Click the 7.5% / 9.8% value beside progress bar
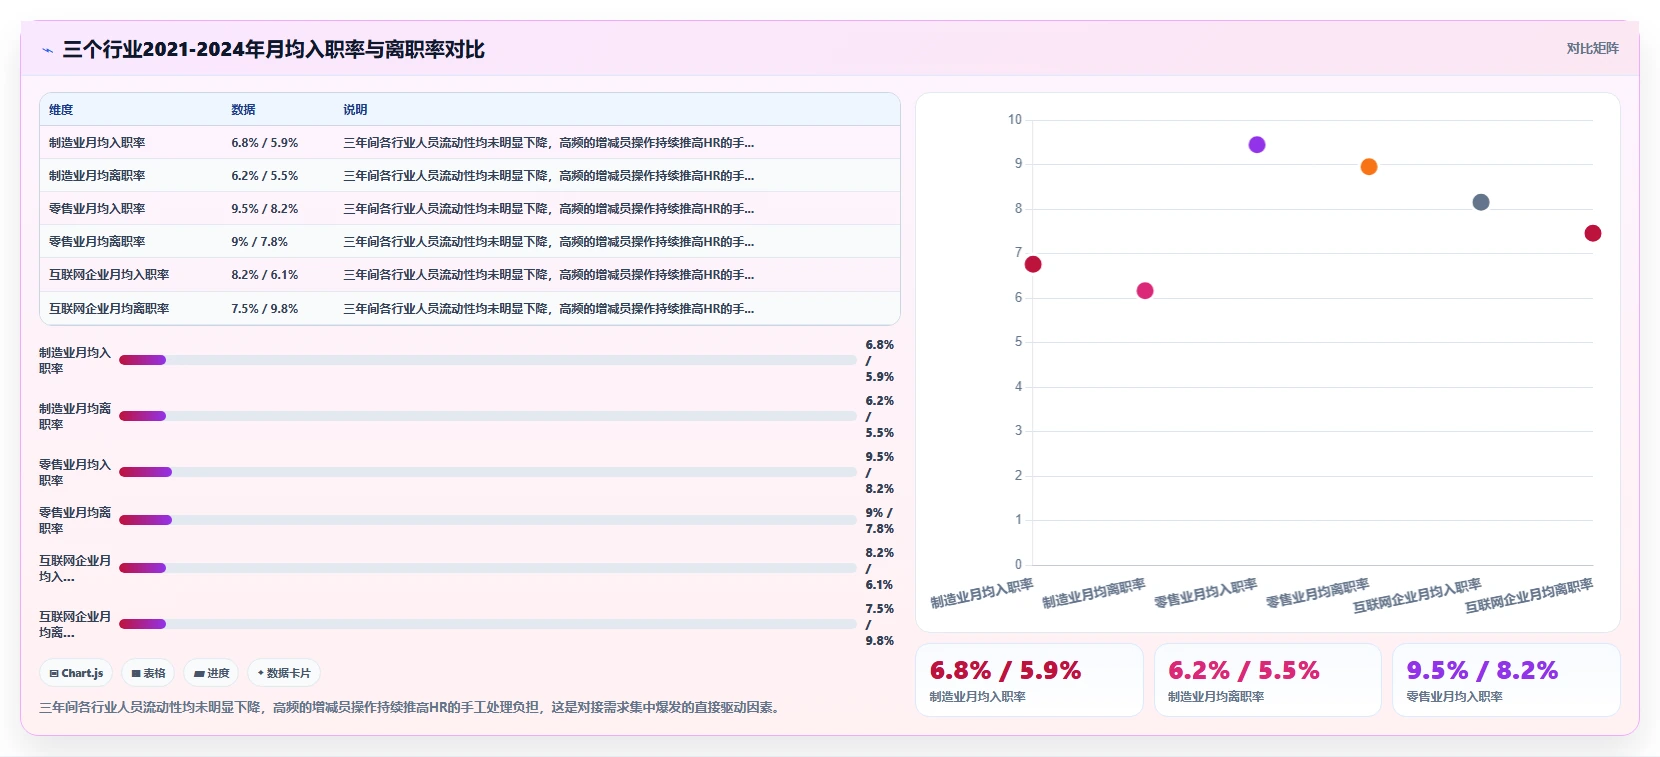Screen dimensions: 1660x757 click(x=880, y=624)
